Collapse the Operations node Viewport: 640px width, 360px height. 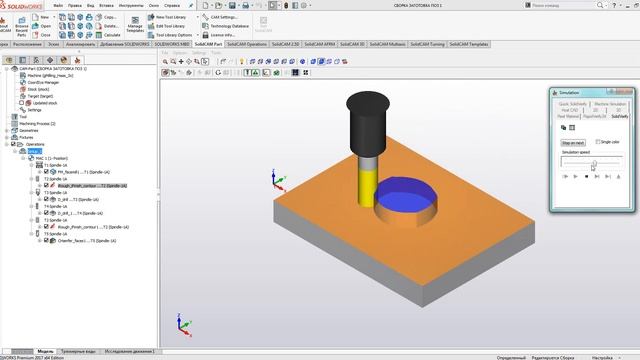[x=7, y=144]
